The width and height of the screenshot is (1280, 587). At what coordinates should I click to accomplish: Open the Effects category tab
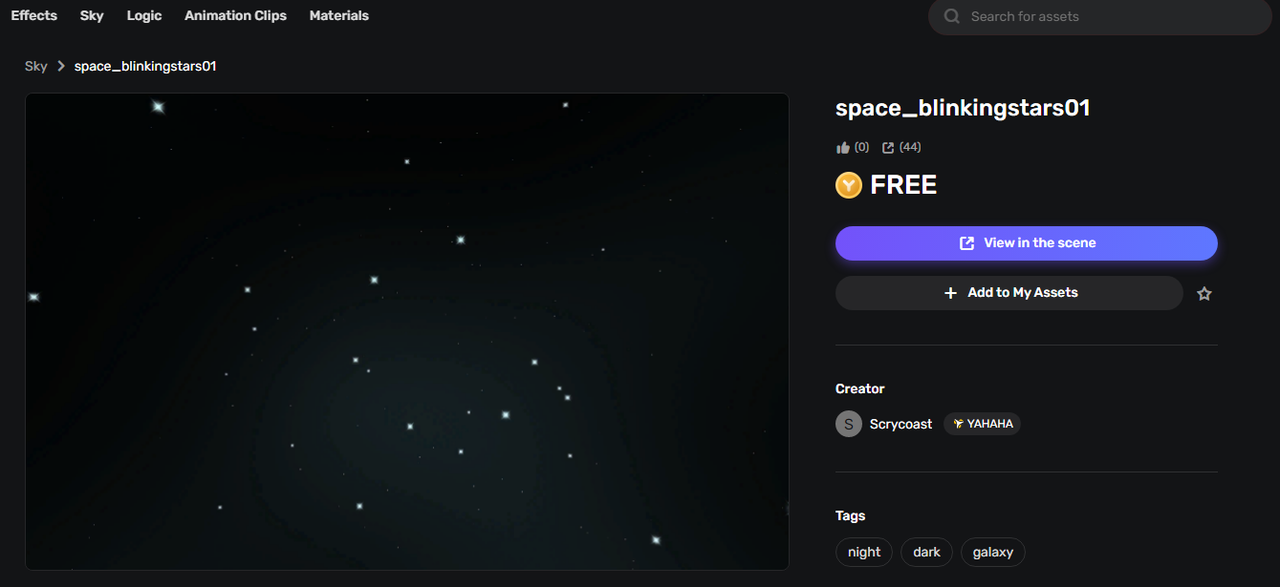pyautogui.click(x=34, y=16)
